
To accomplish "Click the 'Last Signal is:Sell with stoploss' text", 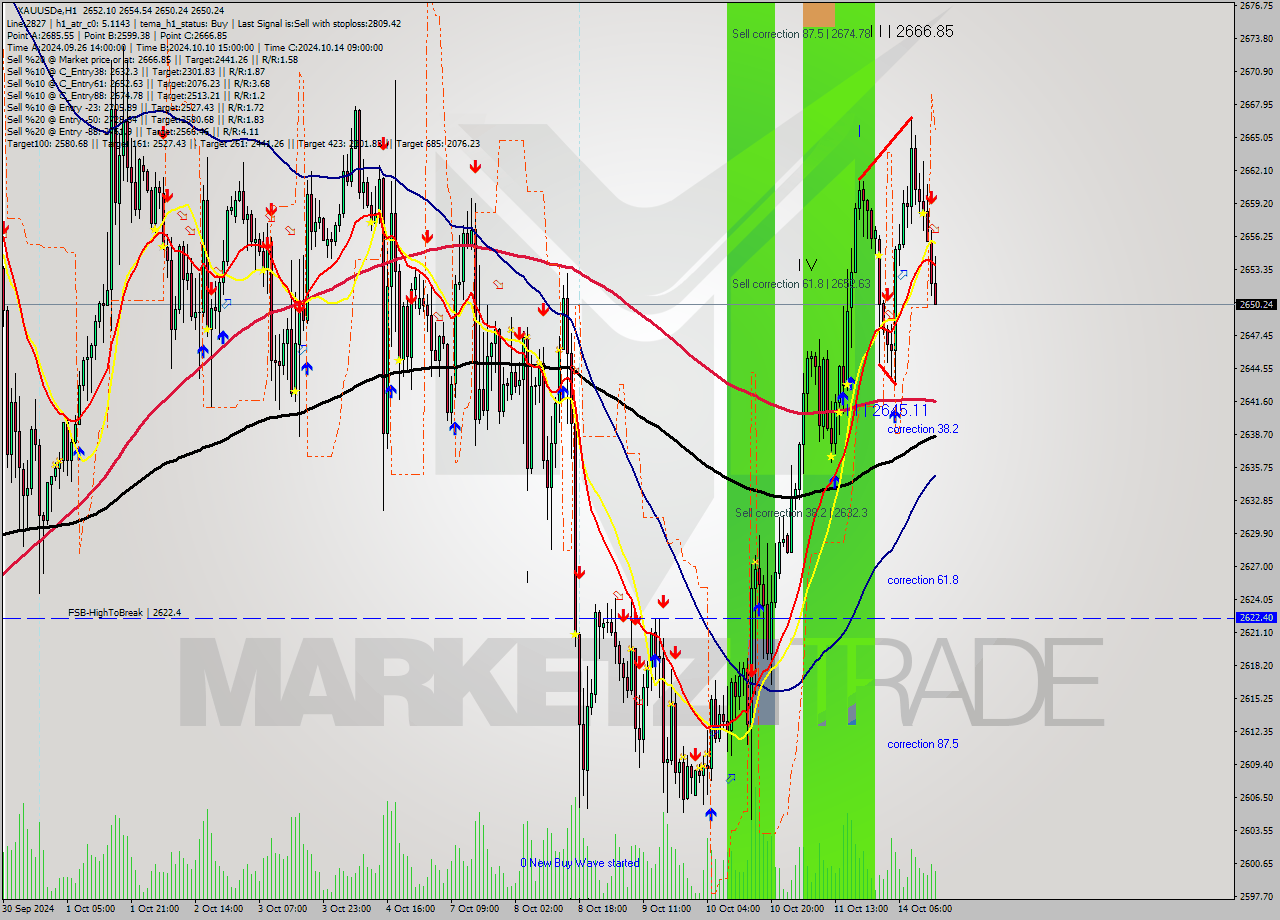I will point(319,23).
